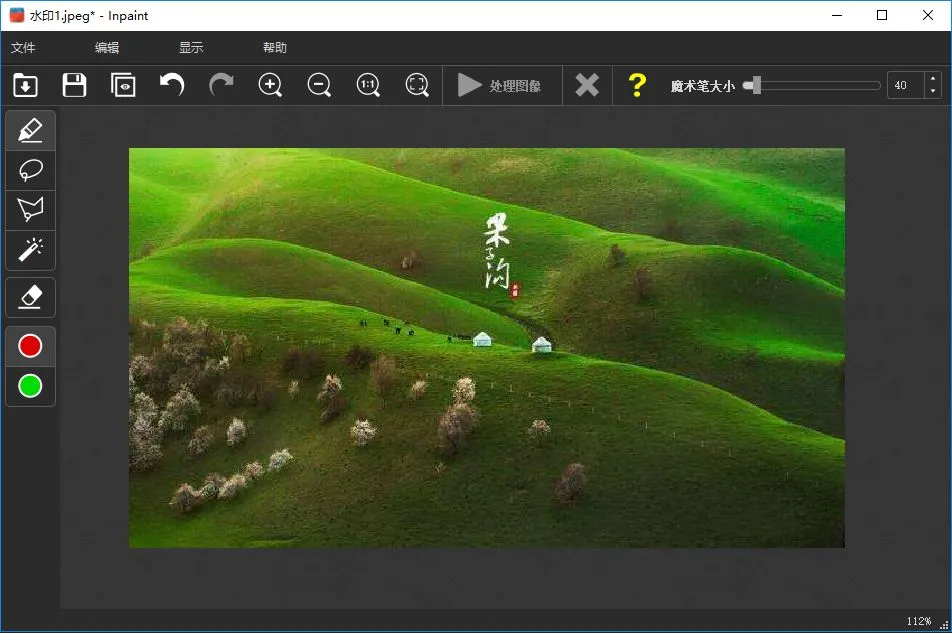The width and height of the screenshot is (952, 633).
Task: Increase magic pen size with up arrow
Action: [933, 79]
